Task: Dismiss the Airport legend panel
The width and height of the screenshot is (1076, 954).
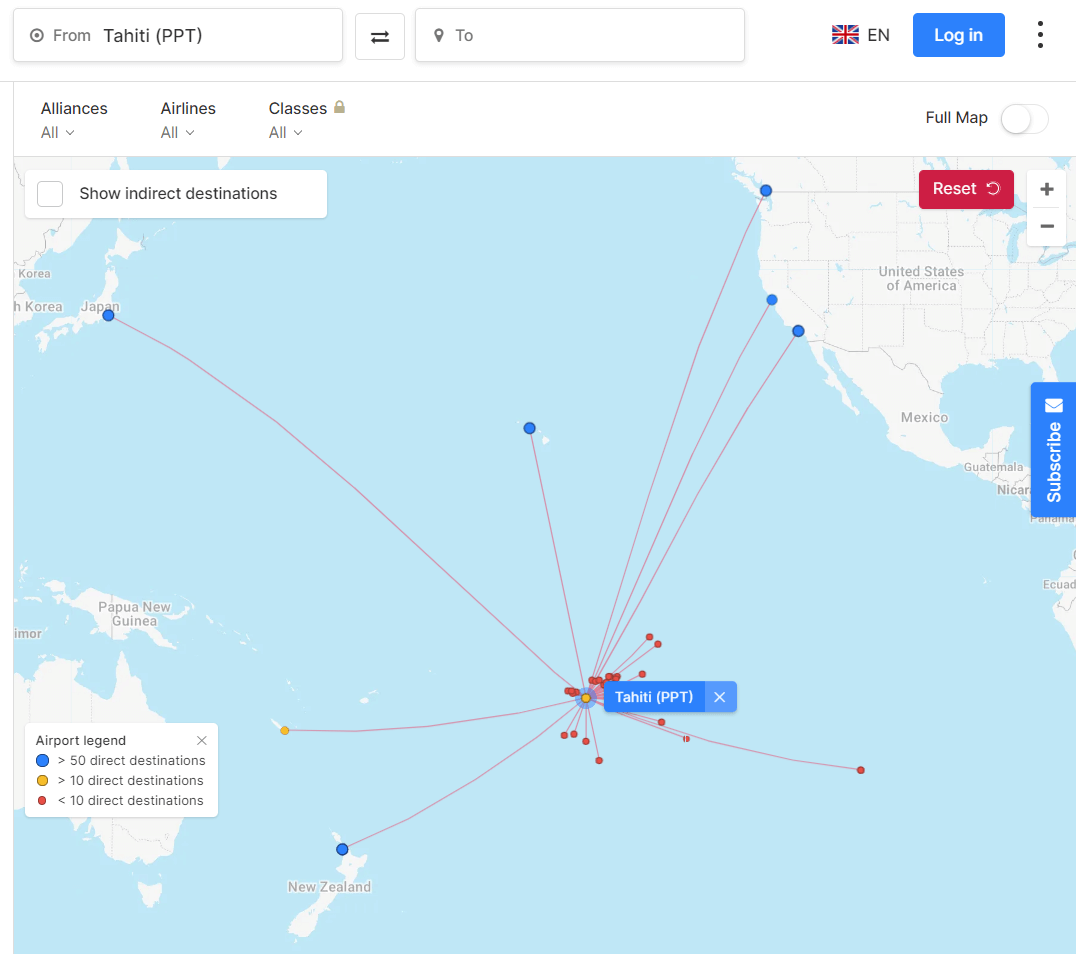Action: click(x=201, y=740)
